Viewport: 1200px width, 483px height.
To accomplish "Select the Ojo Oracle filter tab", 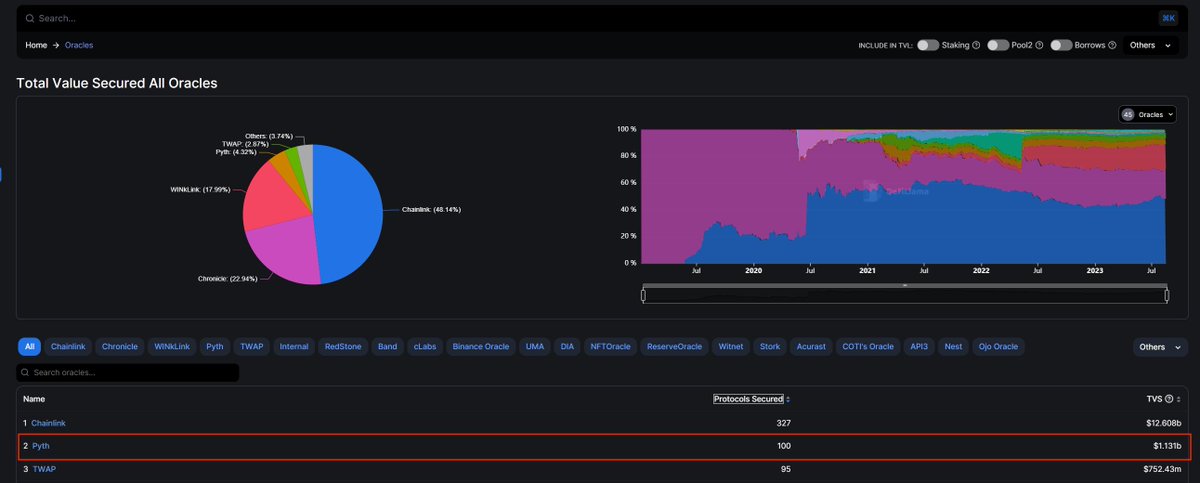I will (998, 347).
